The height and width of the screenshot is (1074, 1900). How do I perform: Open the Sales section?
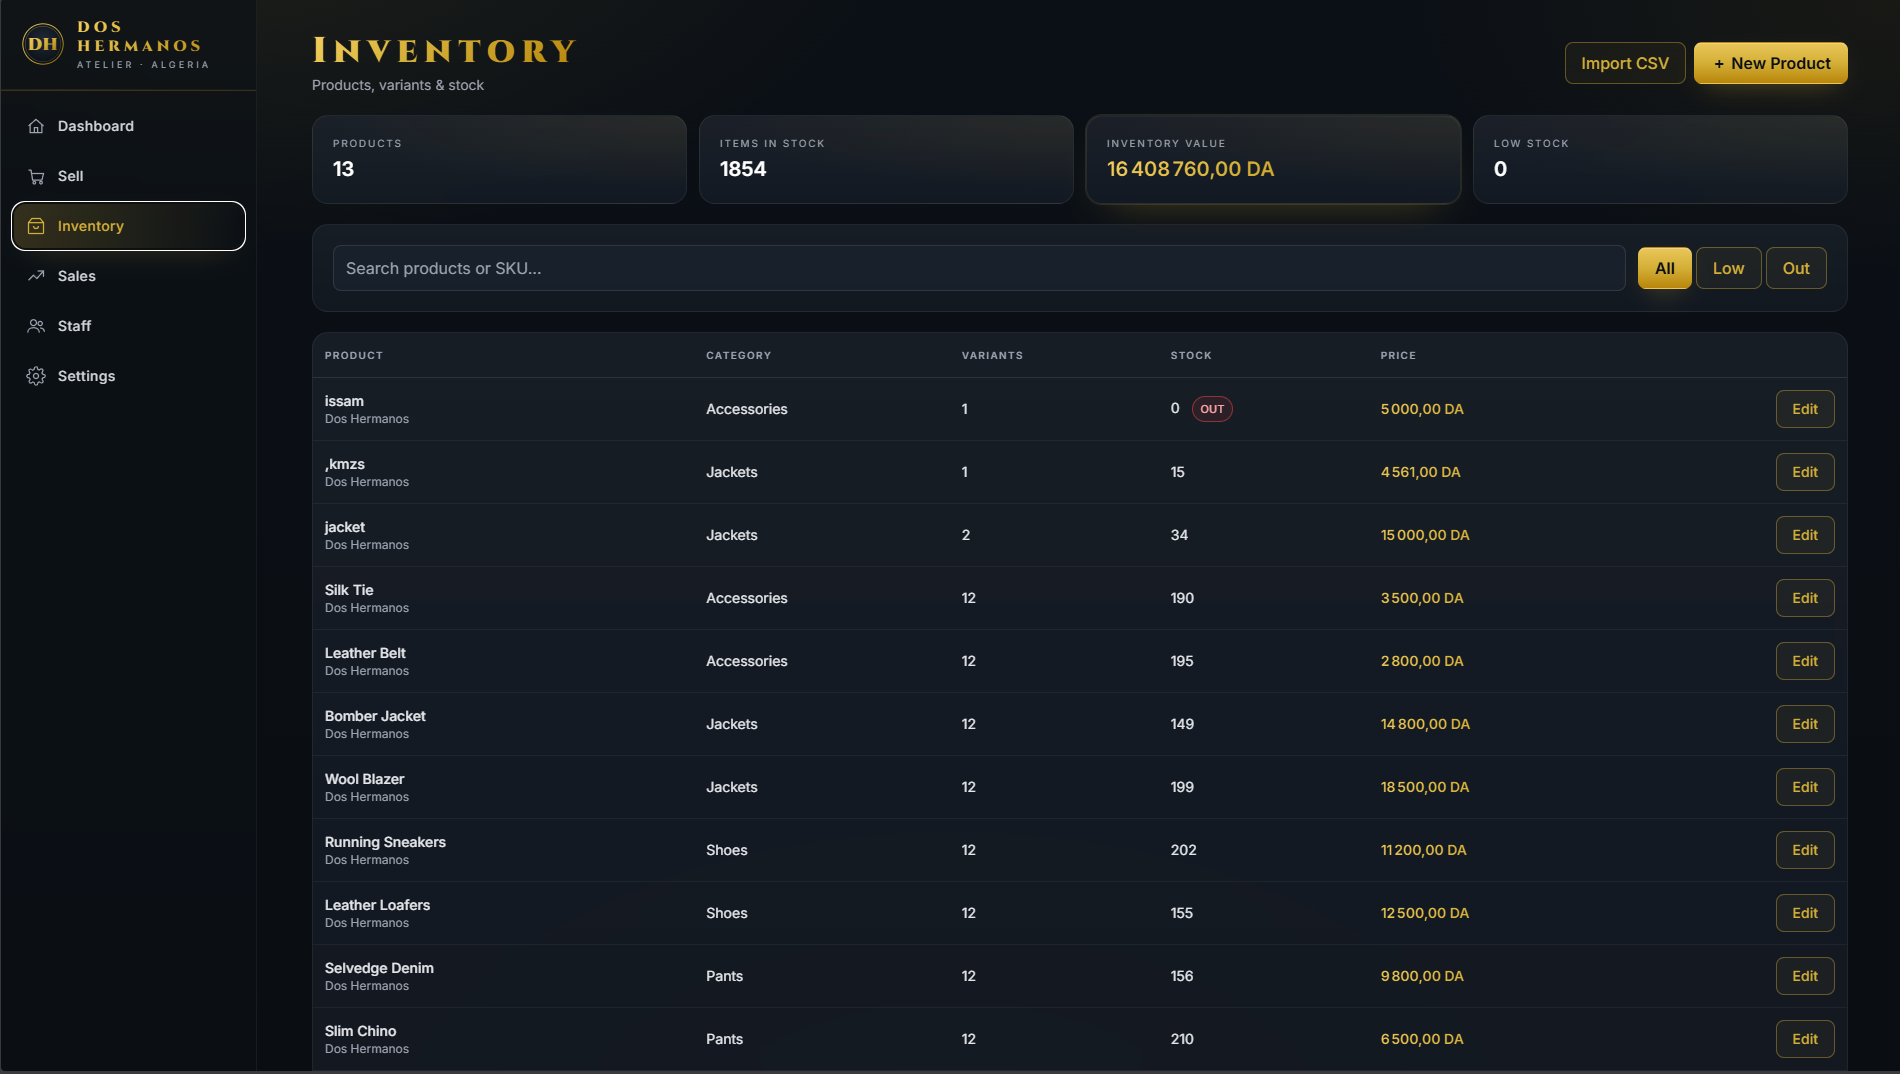[x=128, y=276]
